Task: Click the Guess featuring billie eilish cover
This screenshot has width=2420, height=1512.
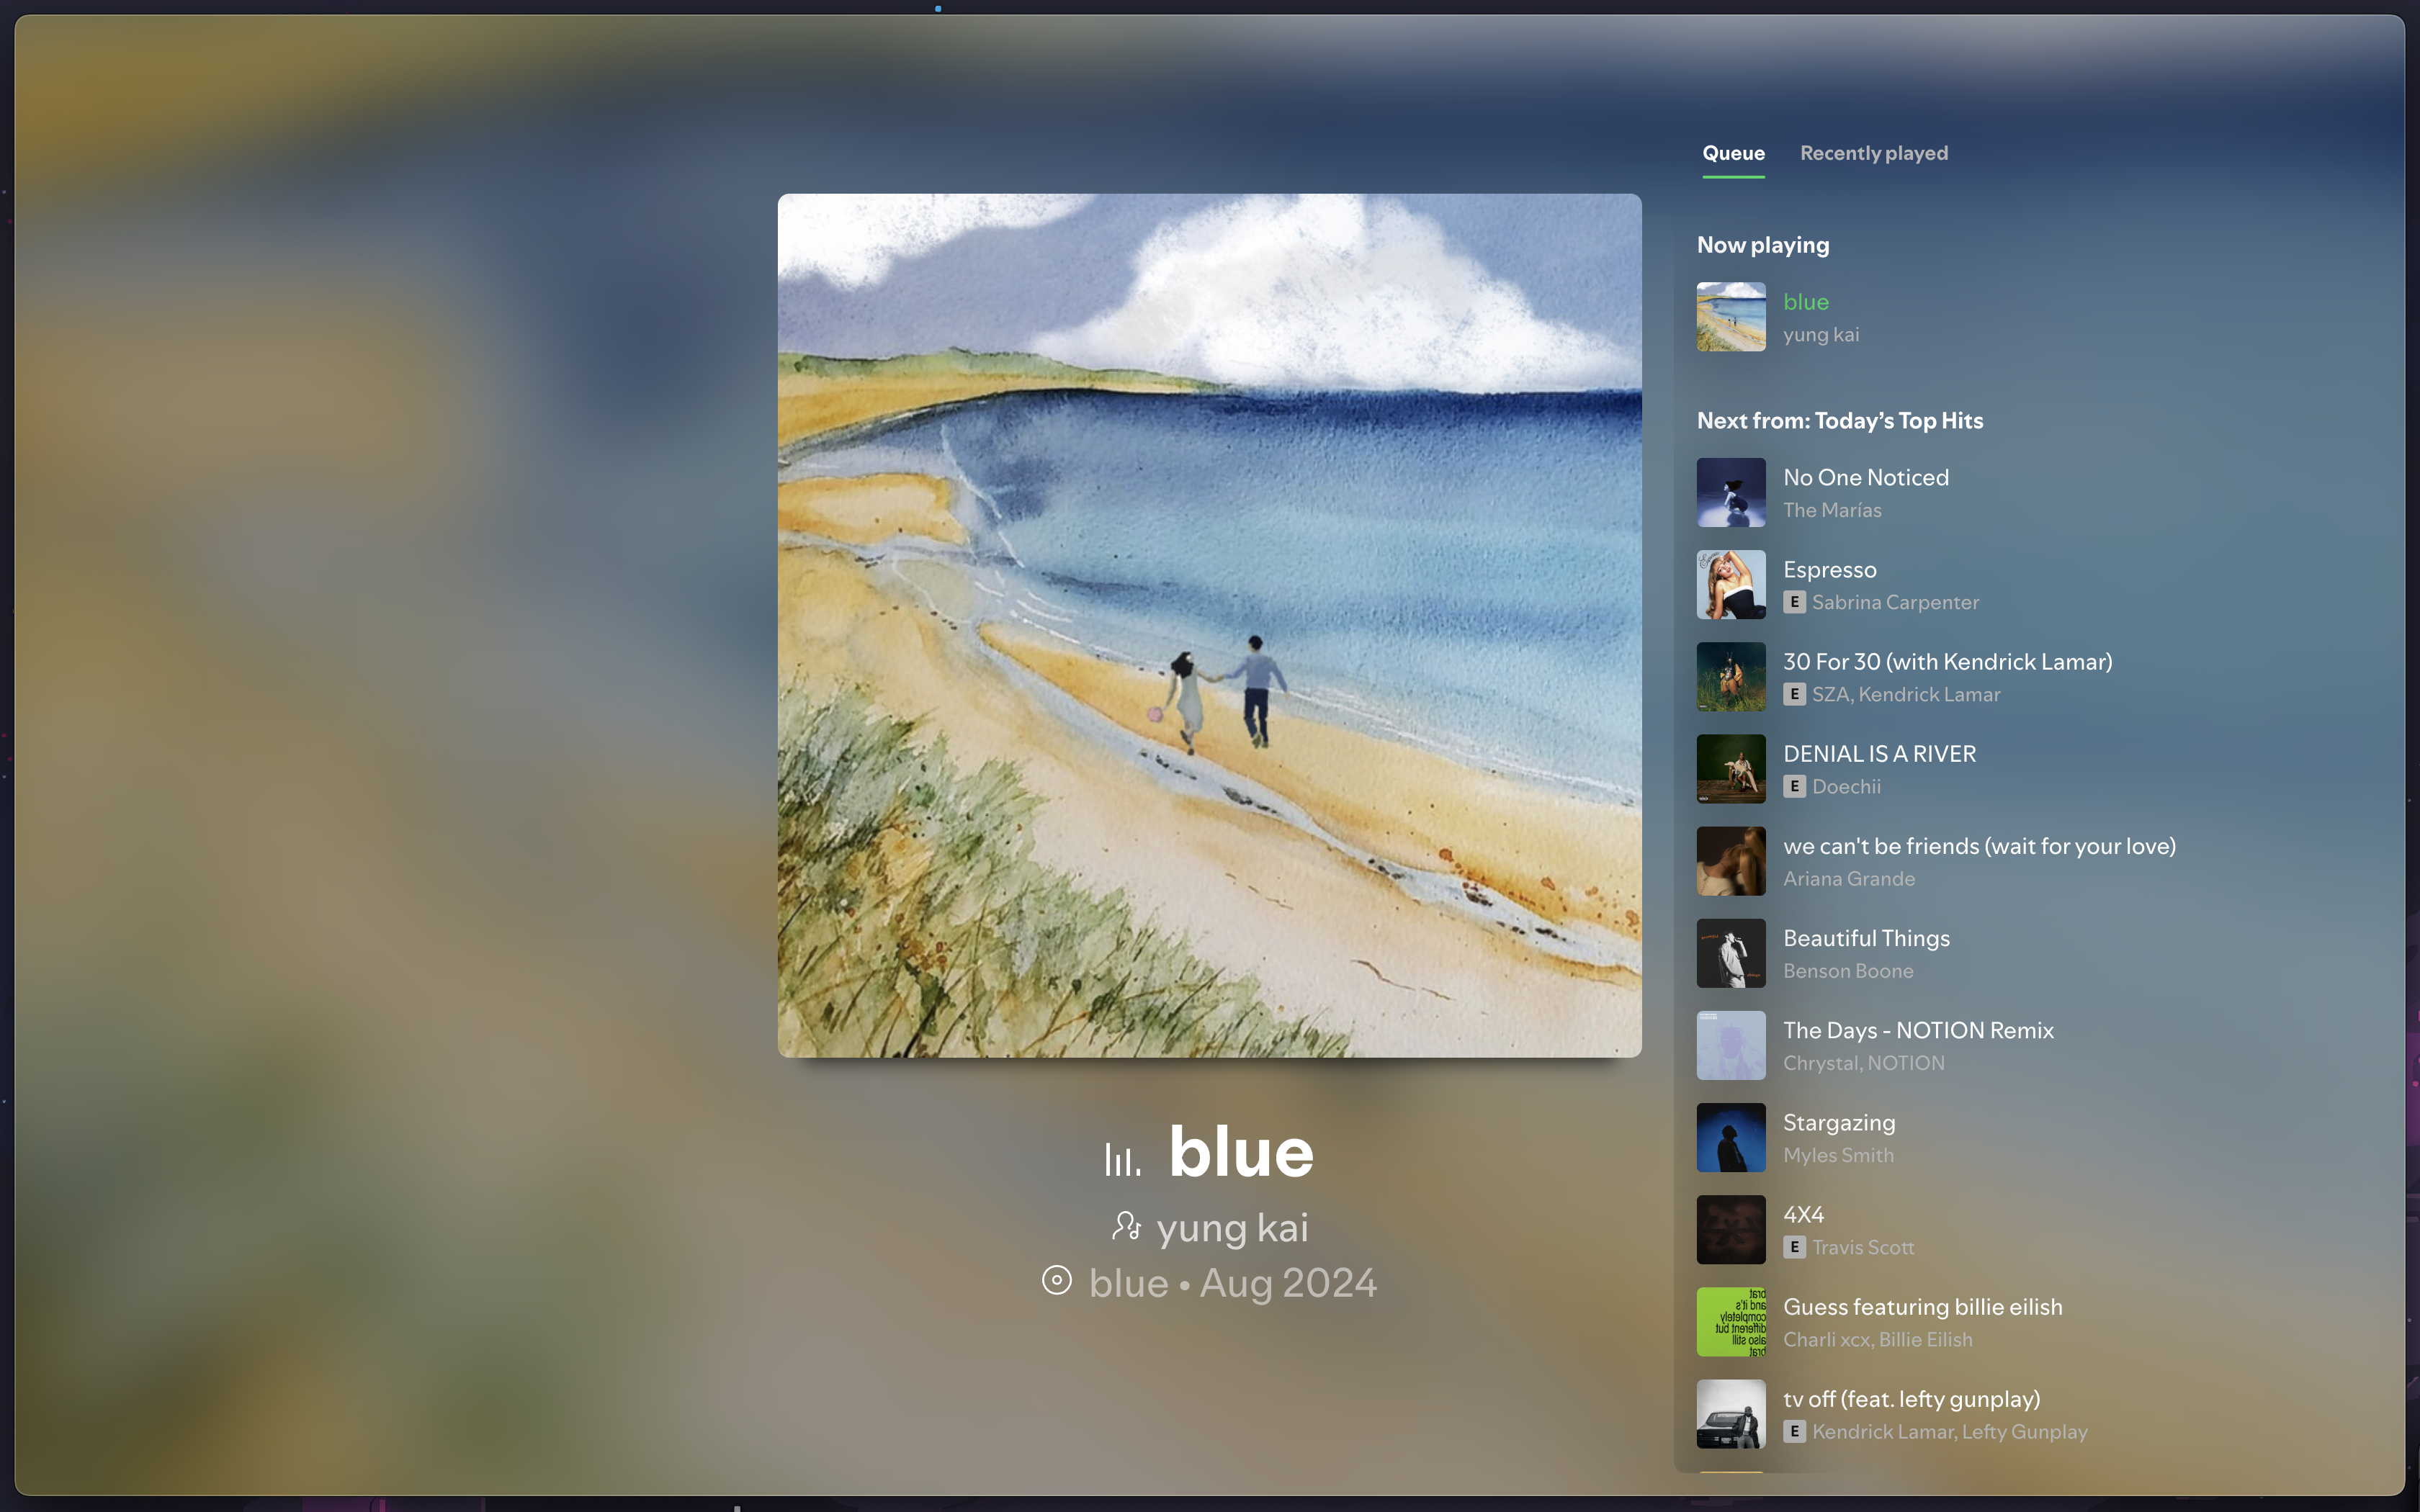Action: (x=1731, y=1322)
